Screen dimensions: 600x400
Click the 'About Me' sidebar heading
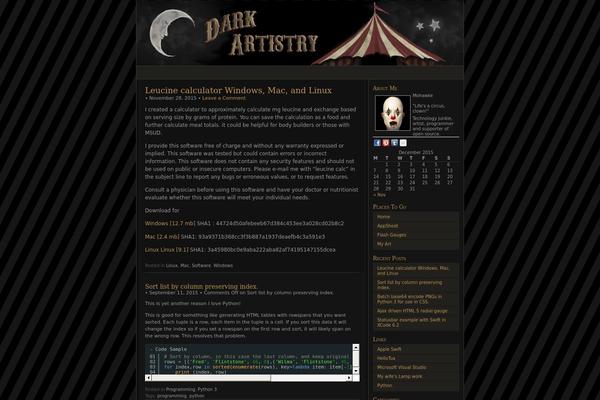coord(385,88)
